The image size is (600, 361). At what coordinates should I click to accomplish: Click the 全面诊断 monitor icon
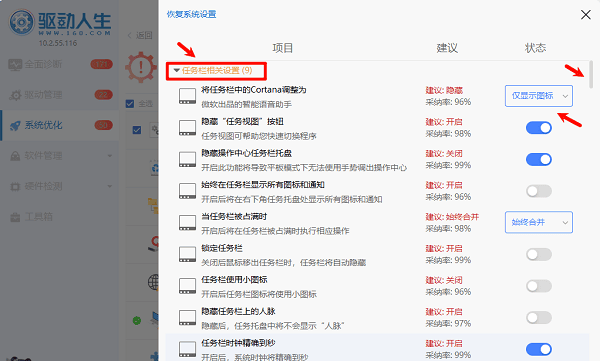coord(15,64)
